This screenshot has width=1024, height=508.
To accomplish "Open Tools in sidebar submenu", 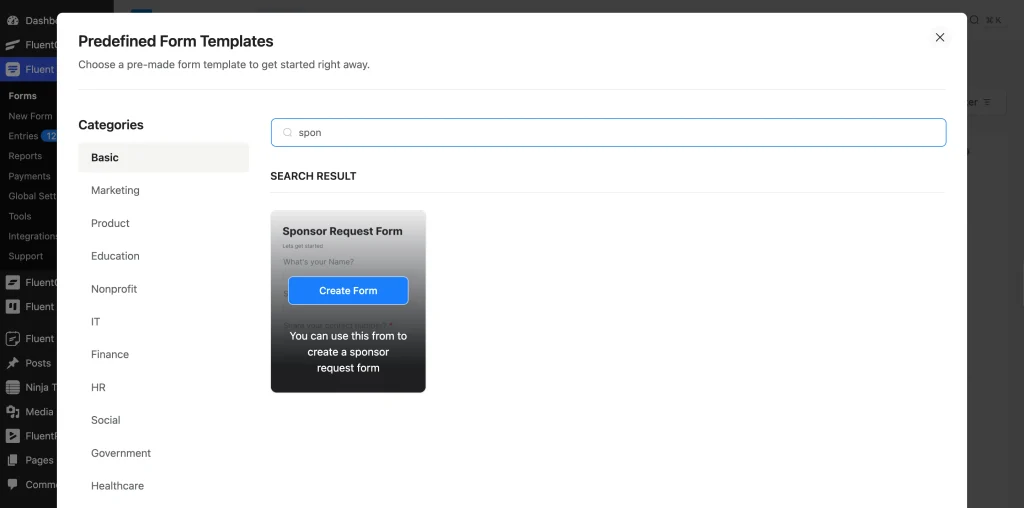I will (x=20, y=216).
